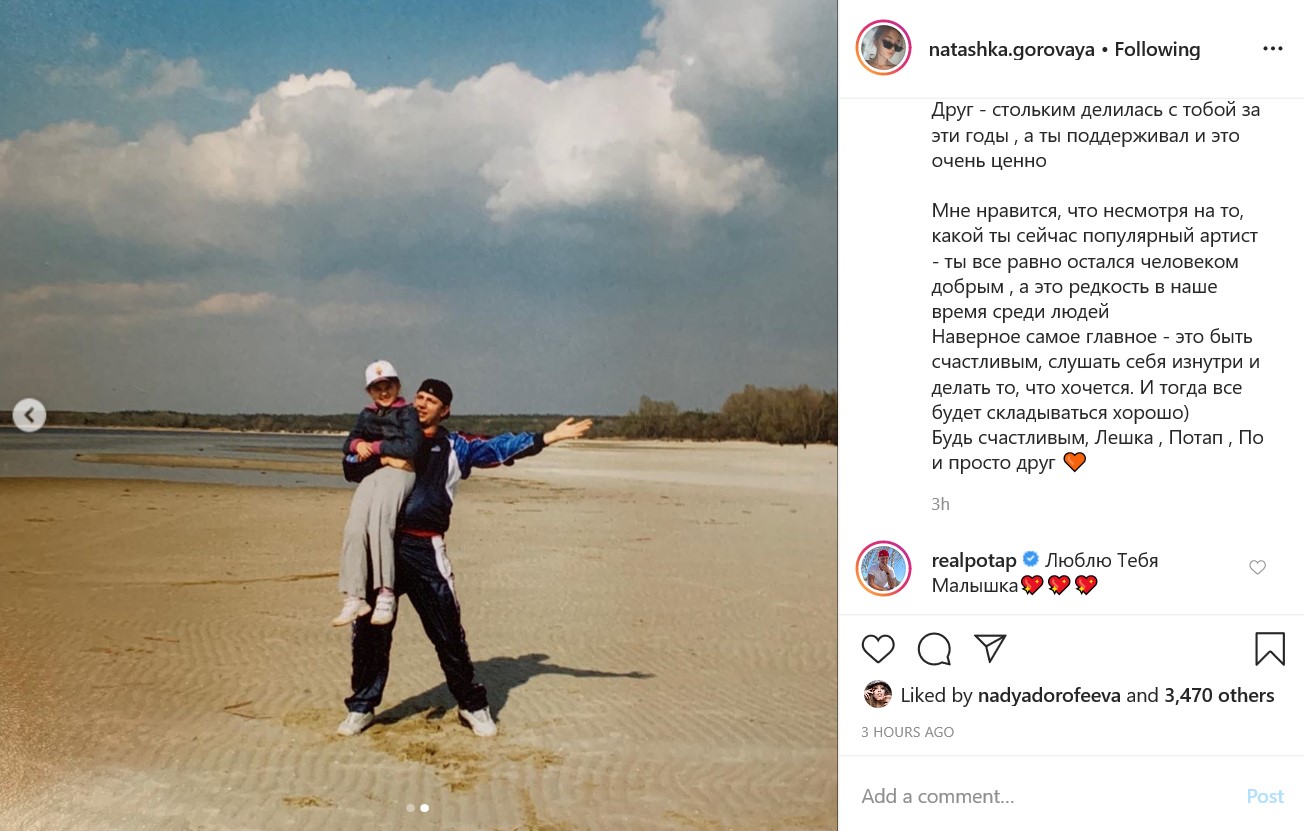The height and width of the screenshot is (831, 1304).
Task: Open natashka.gorovaya username link
Action: (1012, 49)
